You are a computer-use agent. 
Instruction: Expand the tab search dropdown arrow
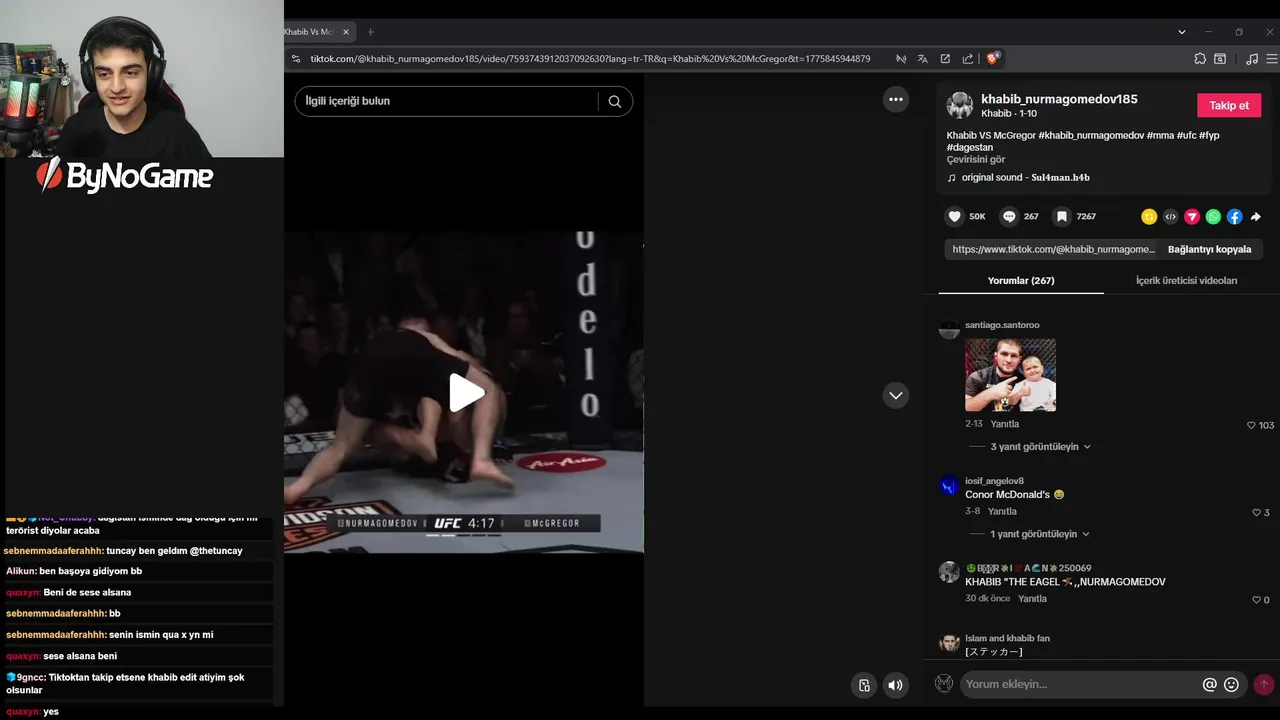click(1182, 32)
